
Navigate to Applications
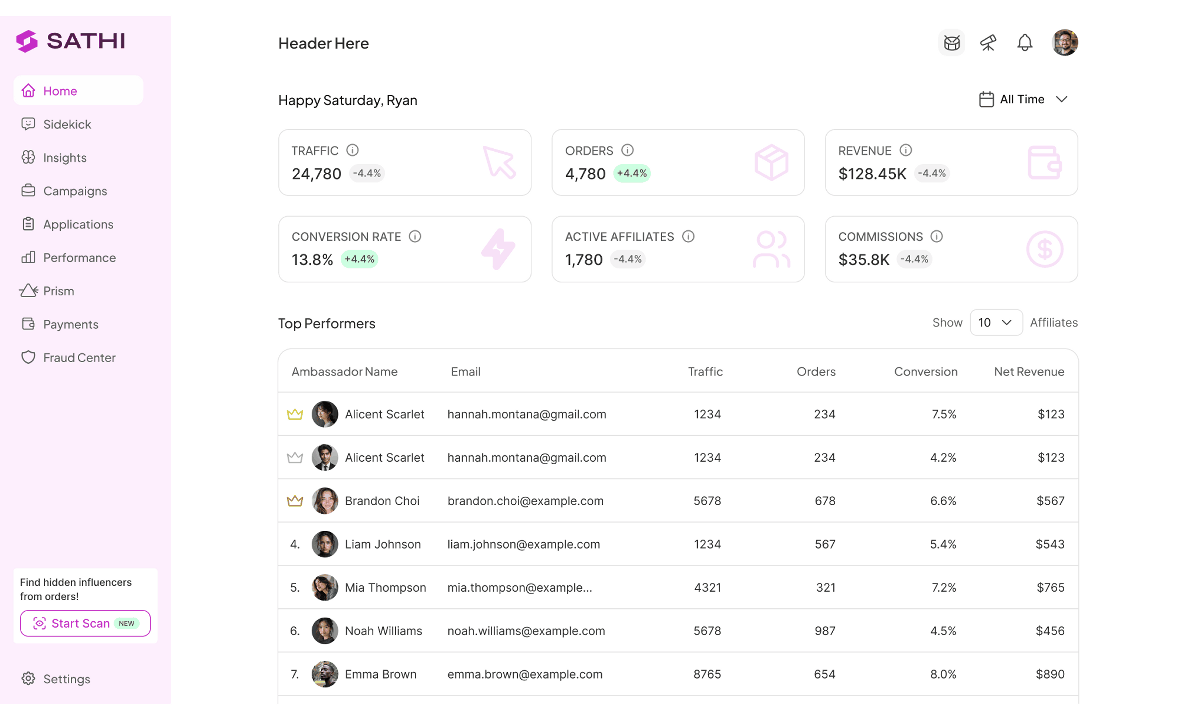click(78, 224)
